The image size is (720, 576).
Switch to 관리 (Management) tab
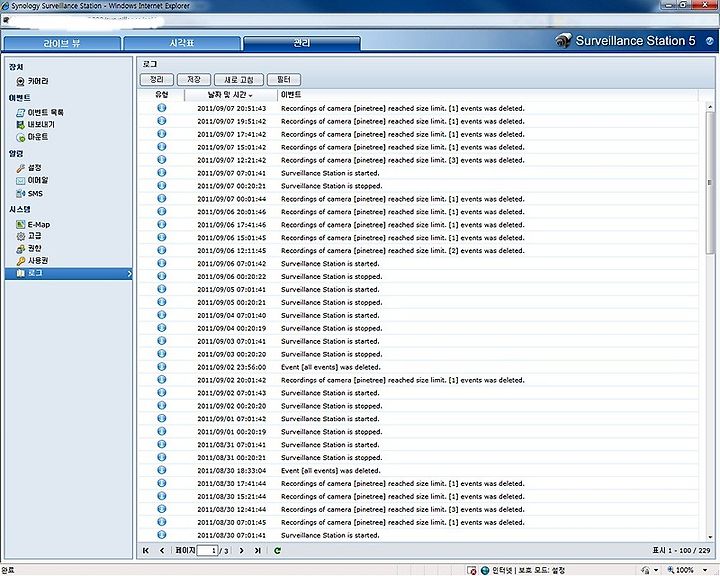(302, 43)
